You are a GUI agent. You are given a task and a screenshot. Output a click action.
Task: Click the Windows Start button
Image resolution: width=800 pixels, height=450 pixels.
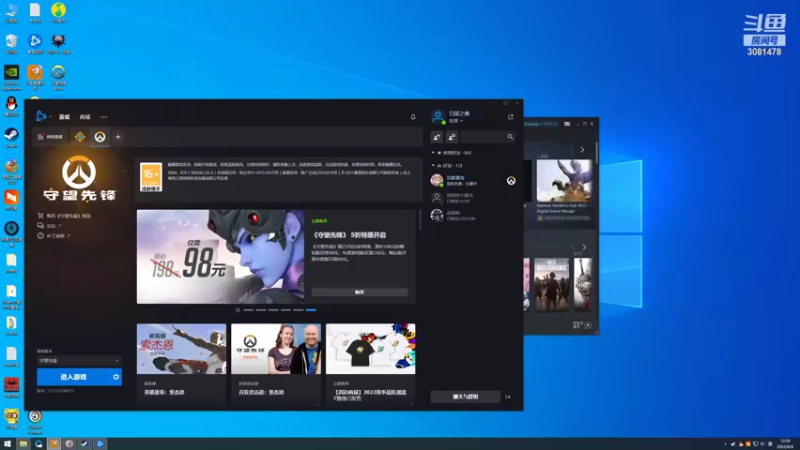[8, 444]
